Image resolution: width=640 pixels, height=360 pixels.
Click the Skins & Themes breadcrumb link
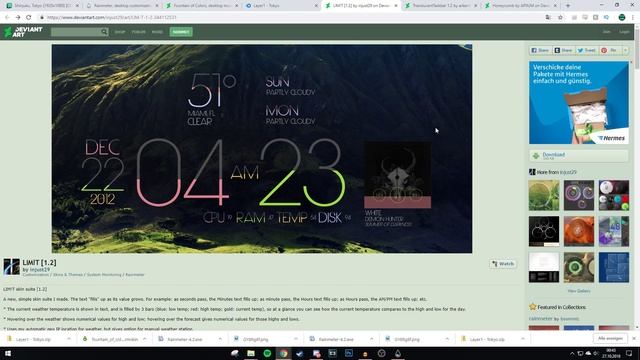pyautogui.click(x=67, y=275)
